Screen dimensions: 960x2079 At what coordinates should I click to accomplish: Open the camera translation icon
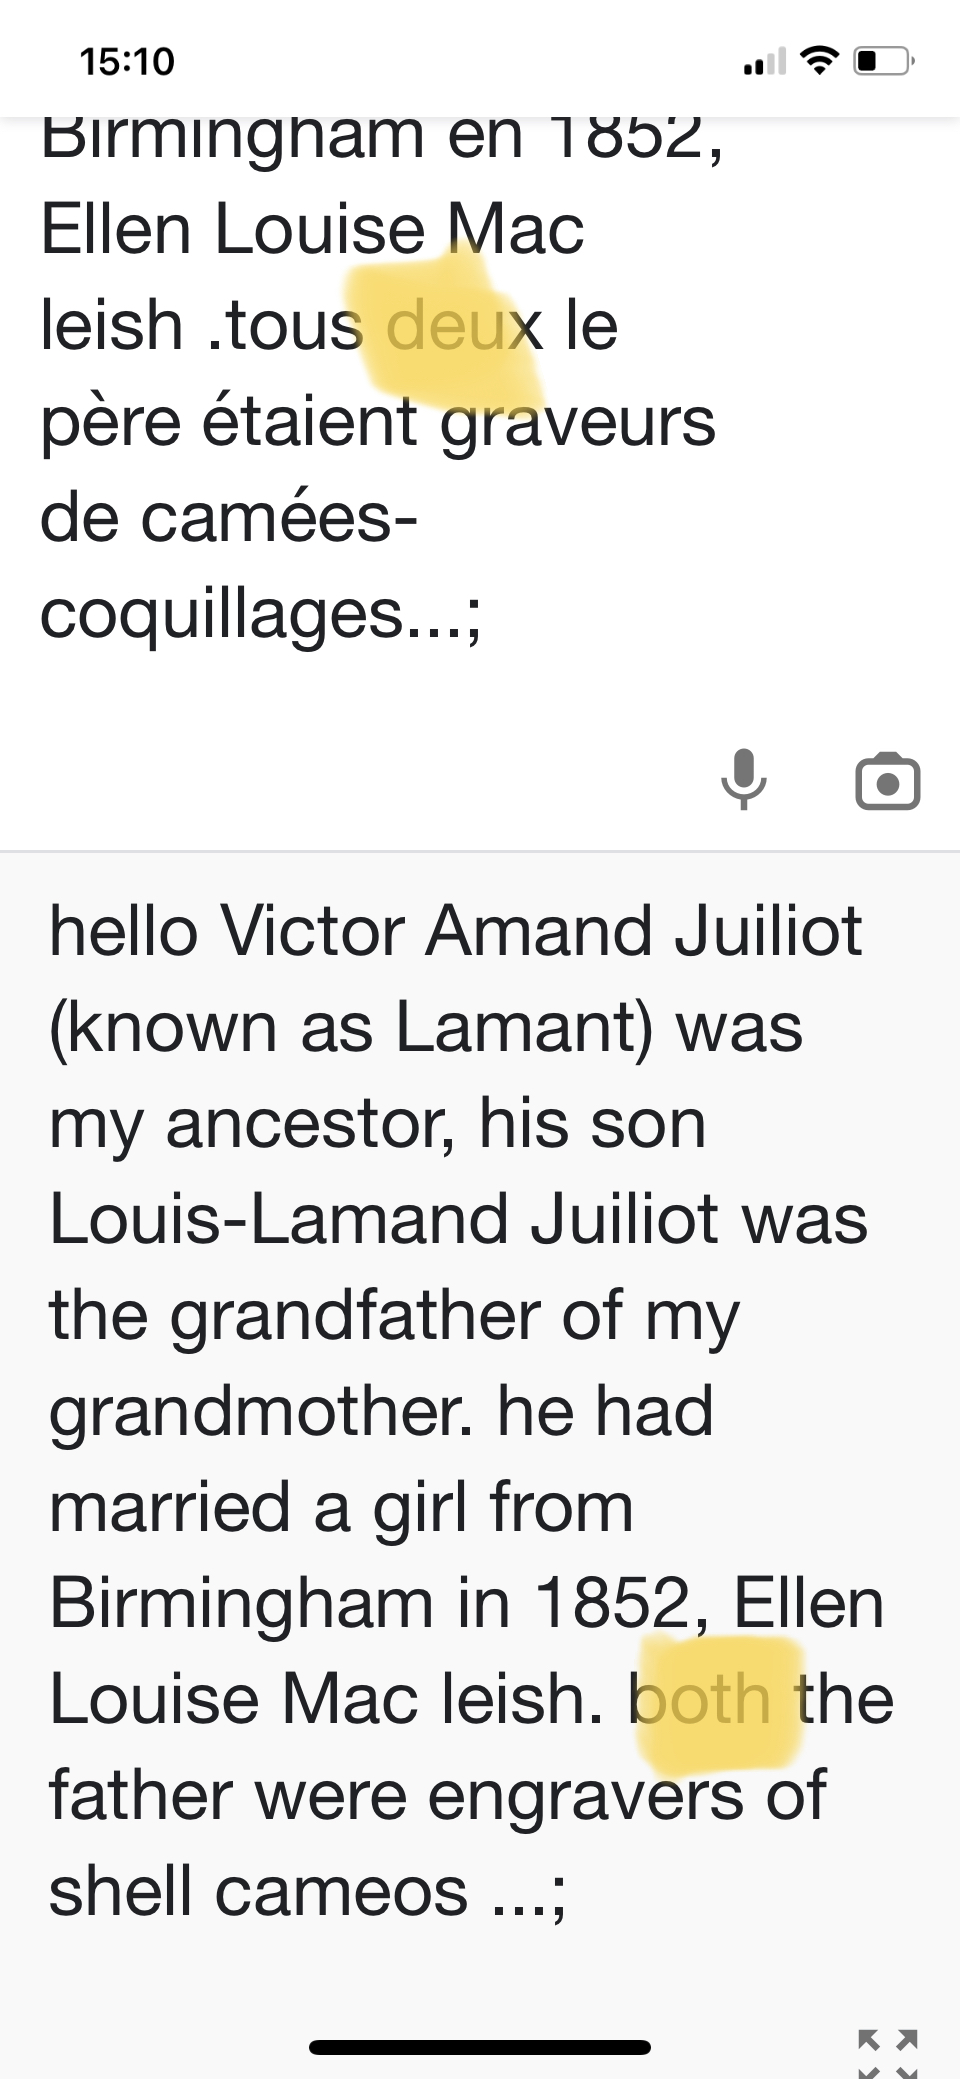point(887,782)
